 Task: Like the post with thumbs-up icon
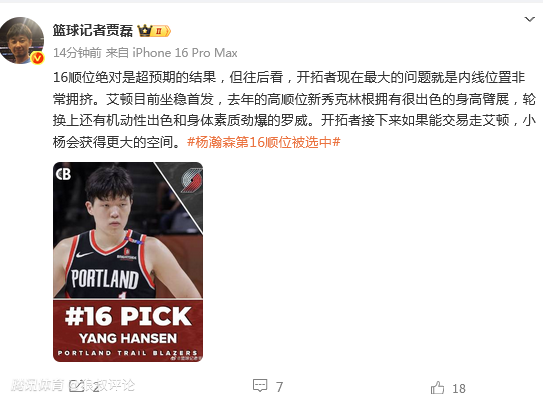click(437, 387)
